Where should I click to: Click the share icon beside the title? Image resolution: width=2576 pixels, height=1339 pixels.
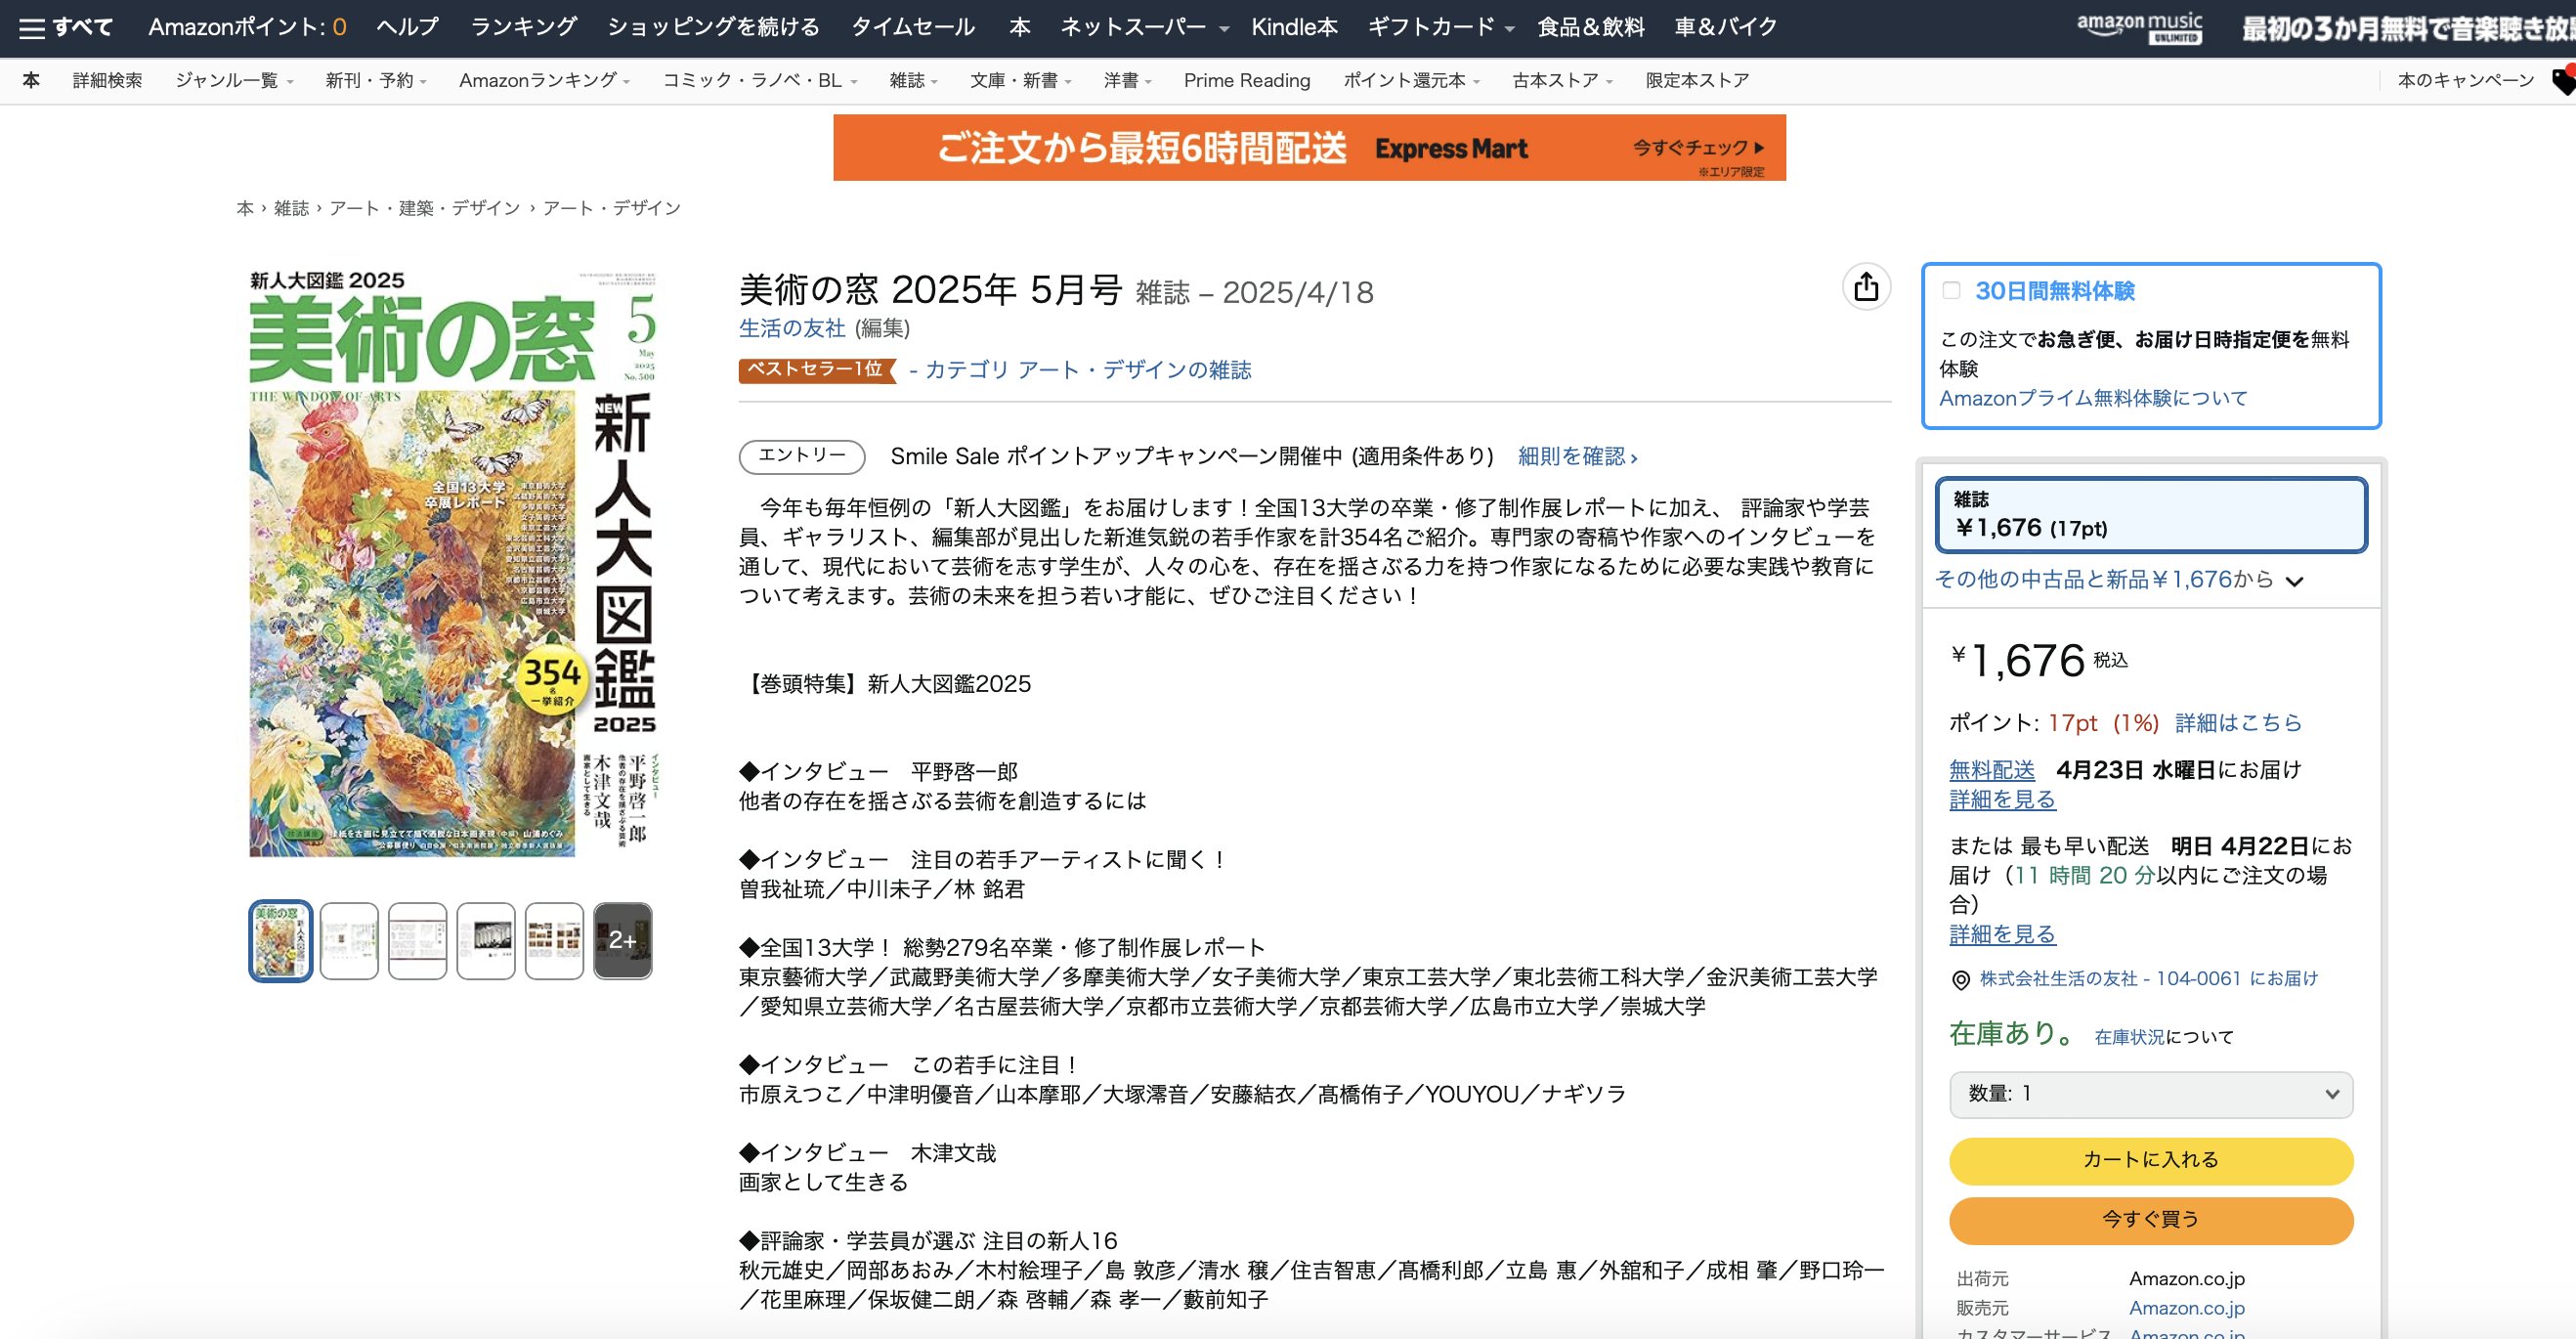click(1866, 288)
